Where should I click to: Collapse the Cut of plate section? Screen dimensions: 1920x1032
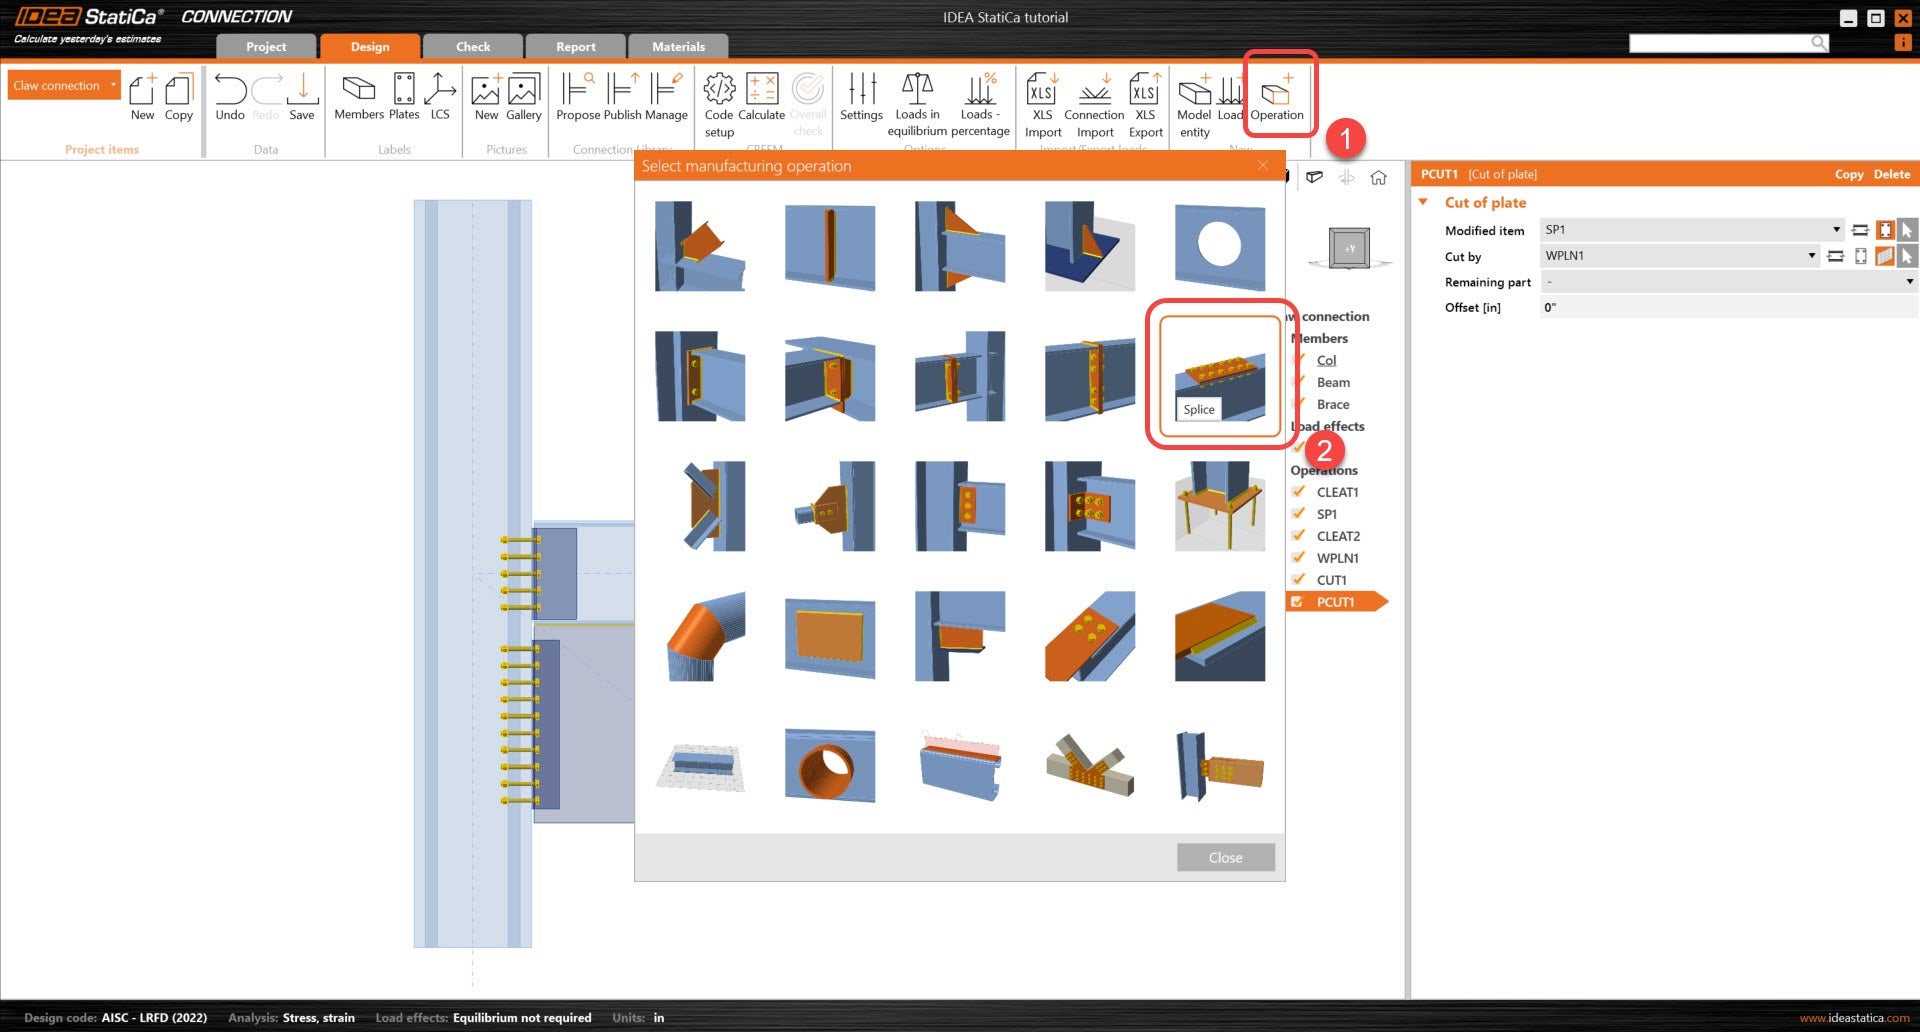[1423, 202]
